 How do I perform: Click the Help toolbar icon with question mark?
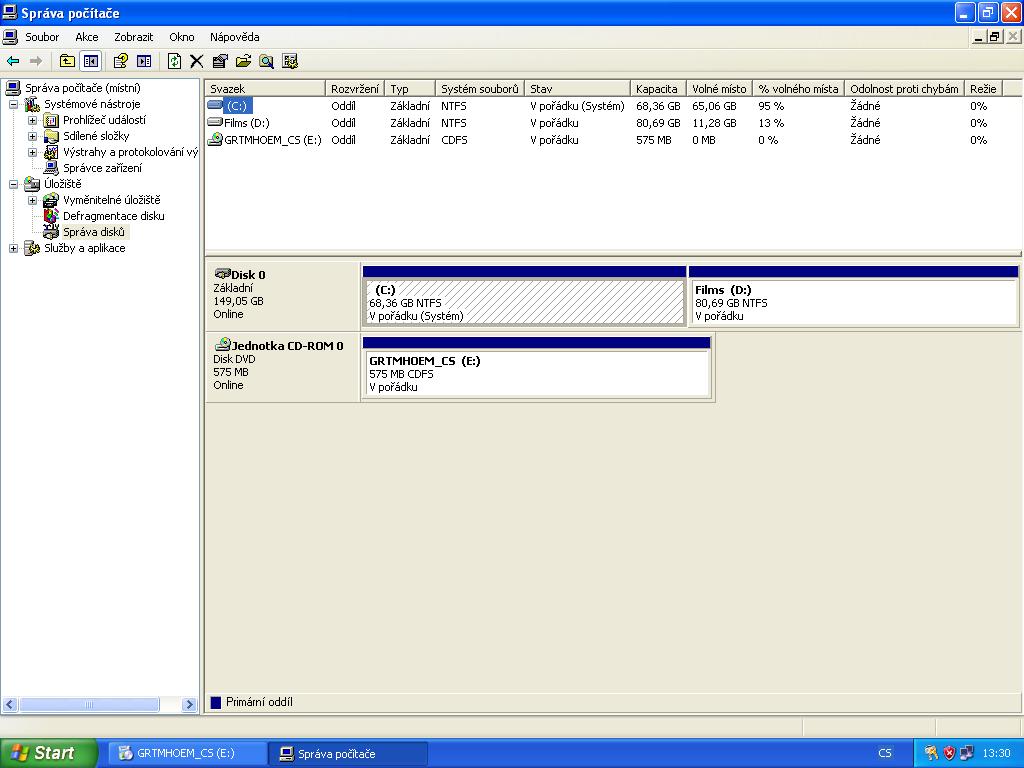pyautogui.click(x=119, y=61)
